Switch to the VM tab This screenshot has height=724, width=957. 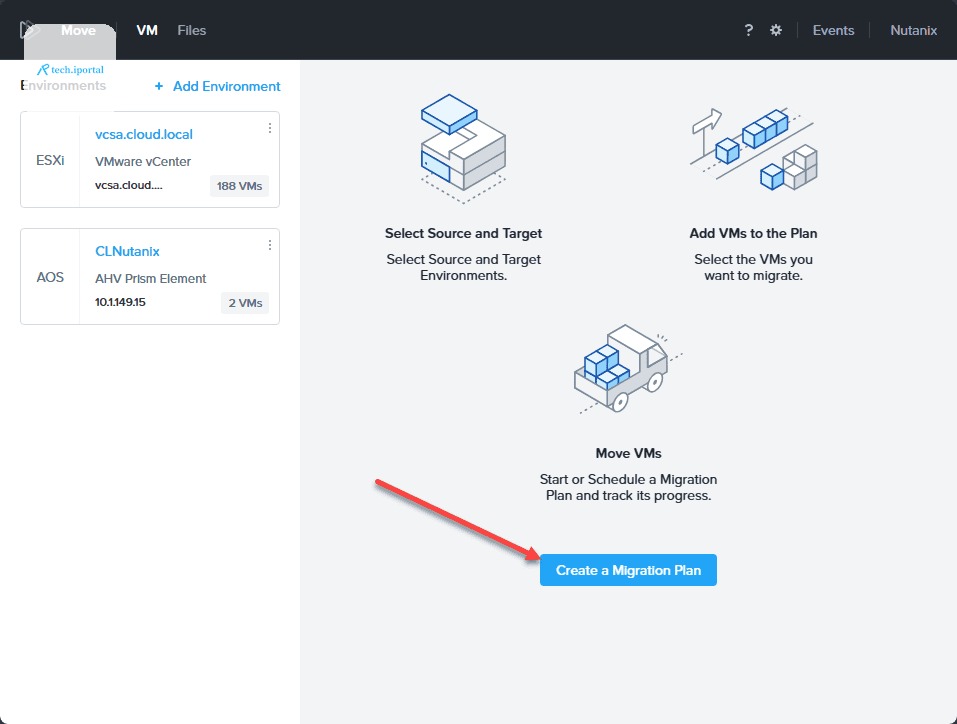pos(147,30)
